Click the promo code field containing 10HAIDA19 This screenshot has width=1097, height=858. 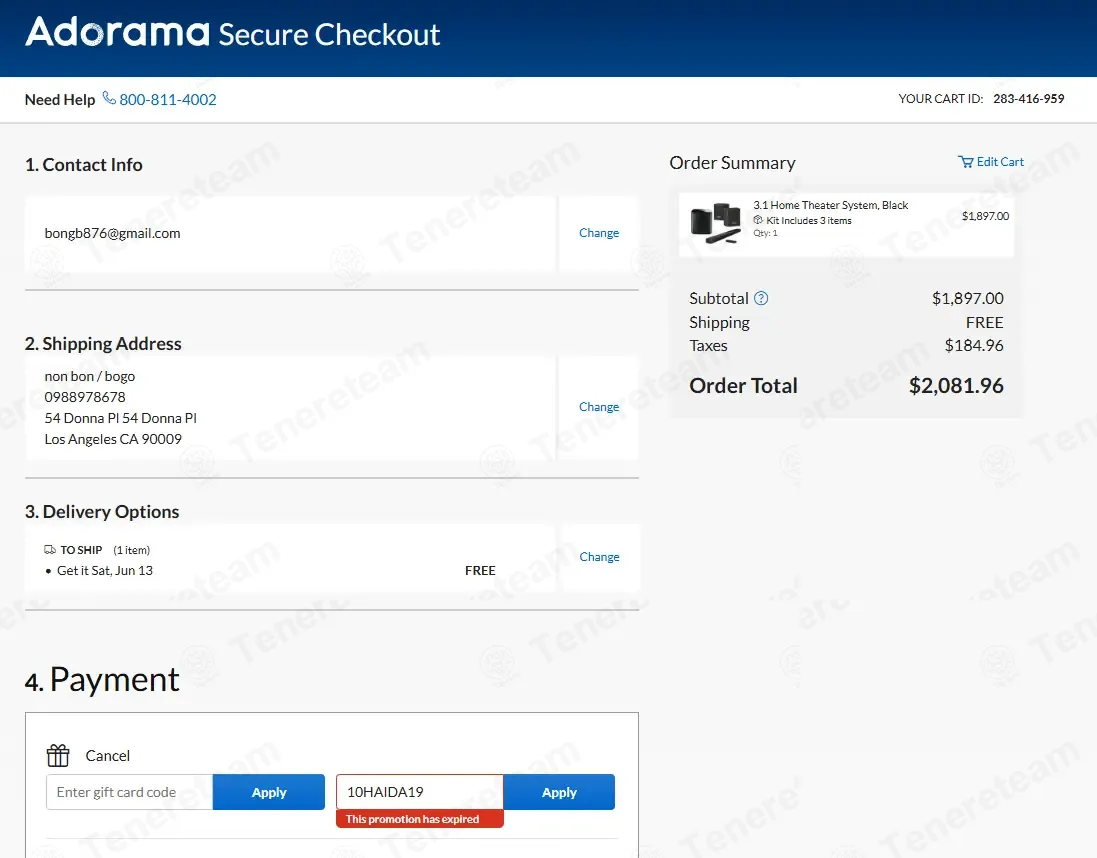[420, 792]
